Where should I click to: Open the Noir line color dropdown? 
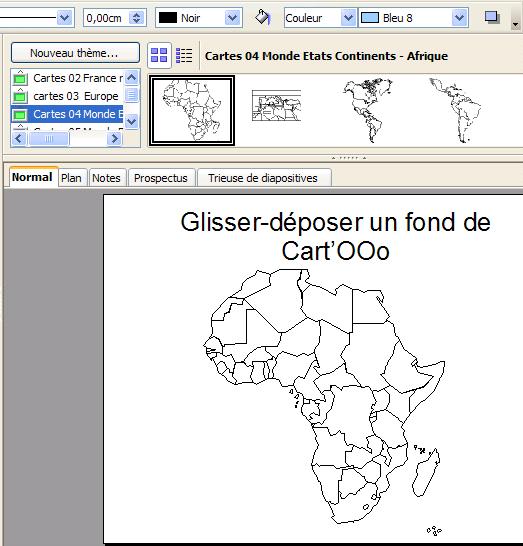click(232, 17)
